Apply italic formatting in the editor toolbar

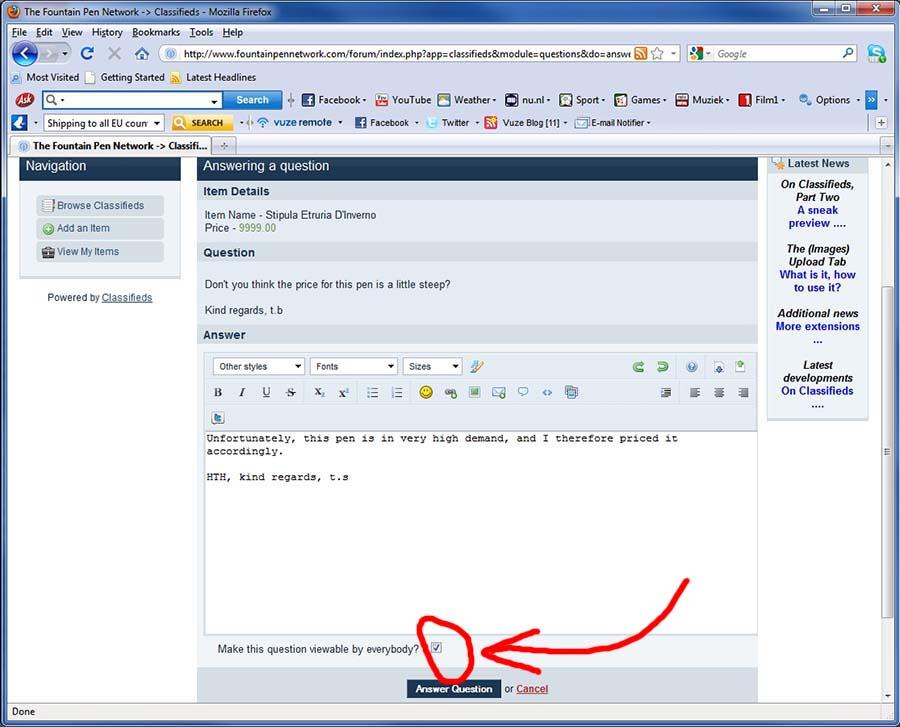click(x=242, y=393)
